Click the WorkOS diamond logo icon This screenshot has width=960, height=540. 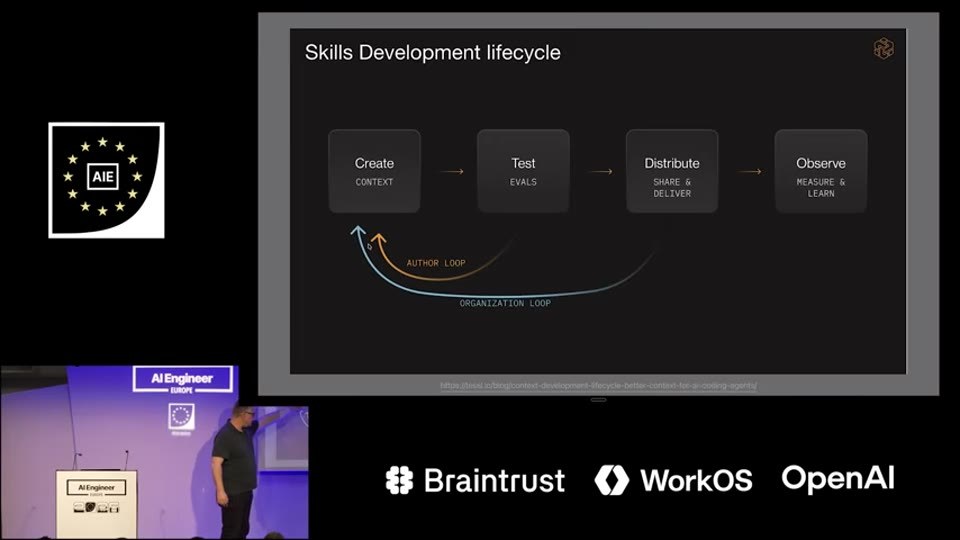click(612, 480)
